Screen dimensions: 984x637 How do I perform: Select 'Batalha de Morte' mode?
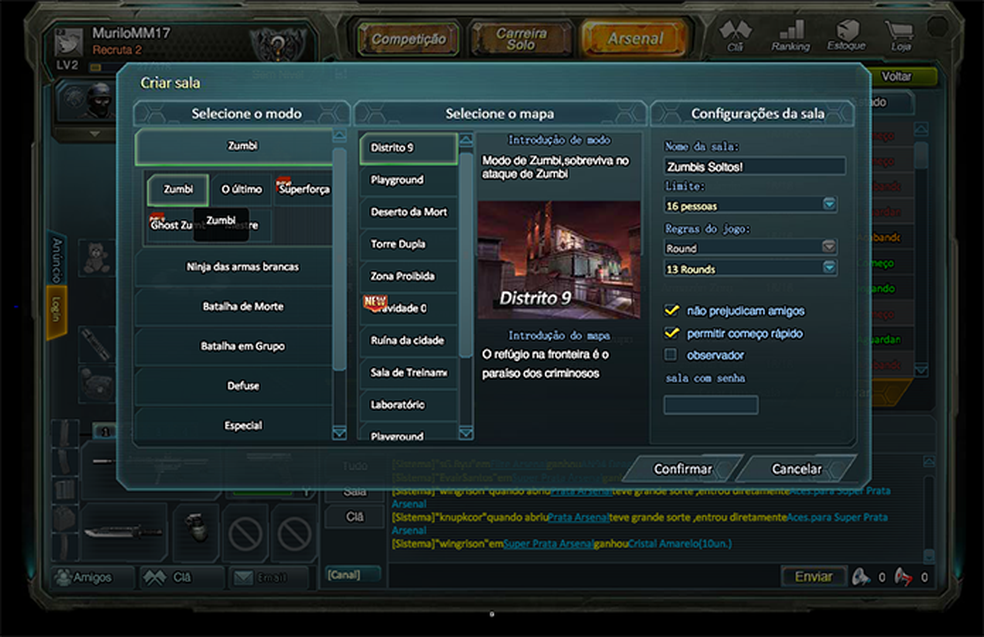coord(234,306)
